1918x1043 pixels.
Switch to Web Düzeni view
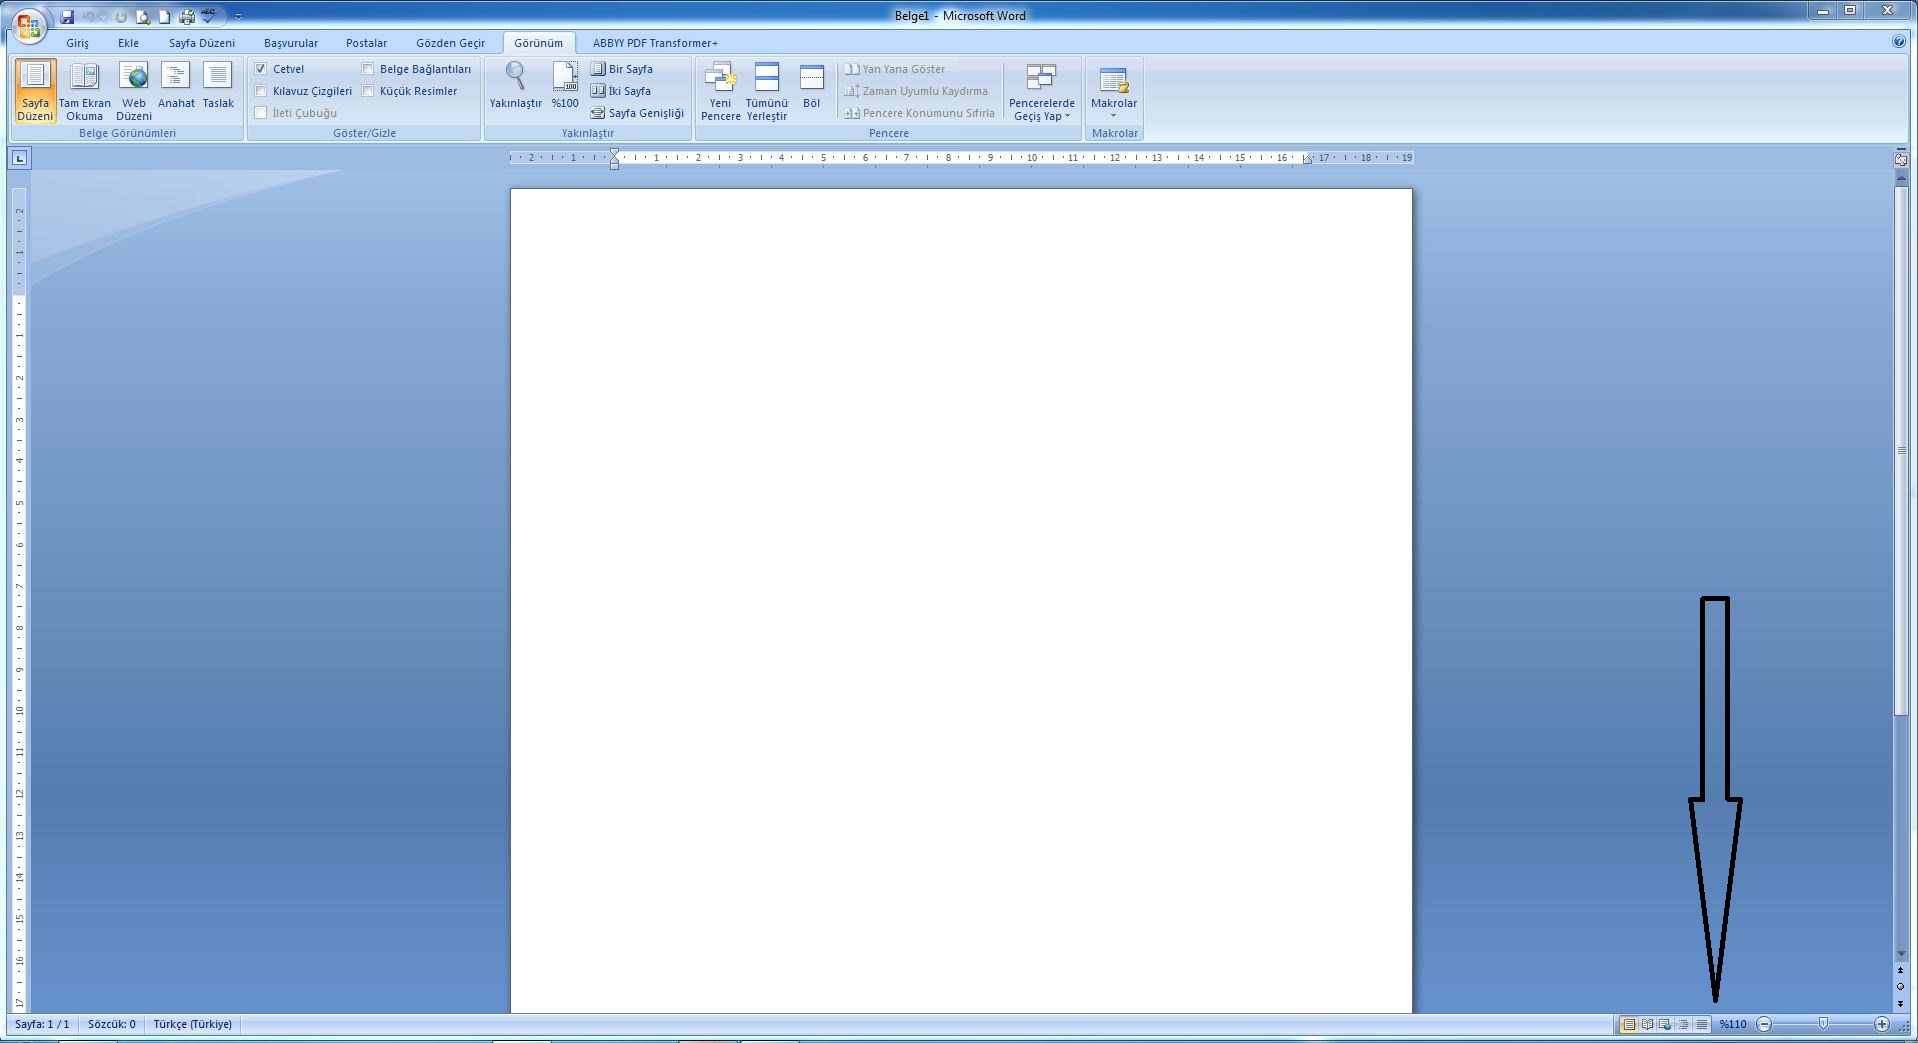click(134, 91)
